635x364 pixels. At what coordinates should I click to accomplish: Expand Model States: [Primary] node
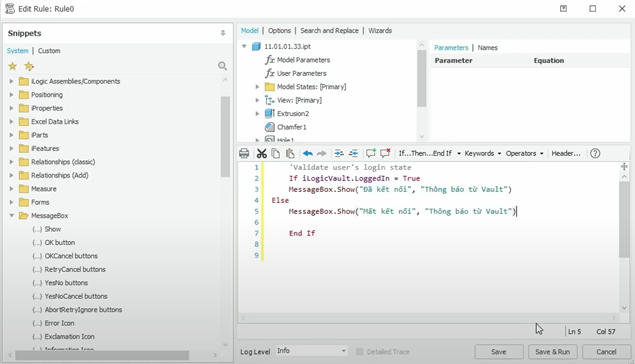[x=257, y=87]
